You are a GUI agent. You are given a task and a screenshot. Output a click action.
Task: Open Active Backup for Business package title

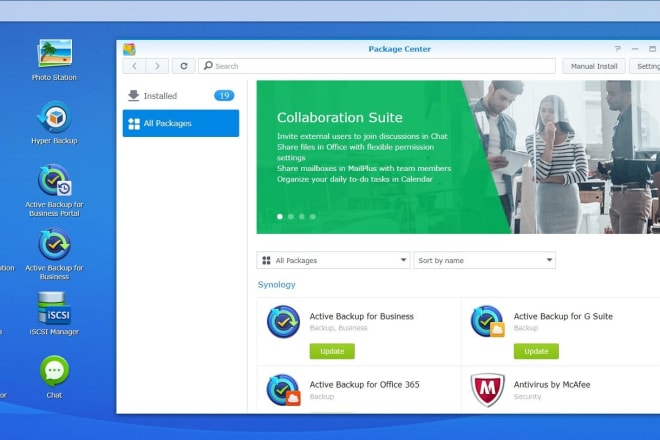pyautogui.click(x=362, y=316)
